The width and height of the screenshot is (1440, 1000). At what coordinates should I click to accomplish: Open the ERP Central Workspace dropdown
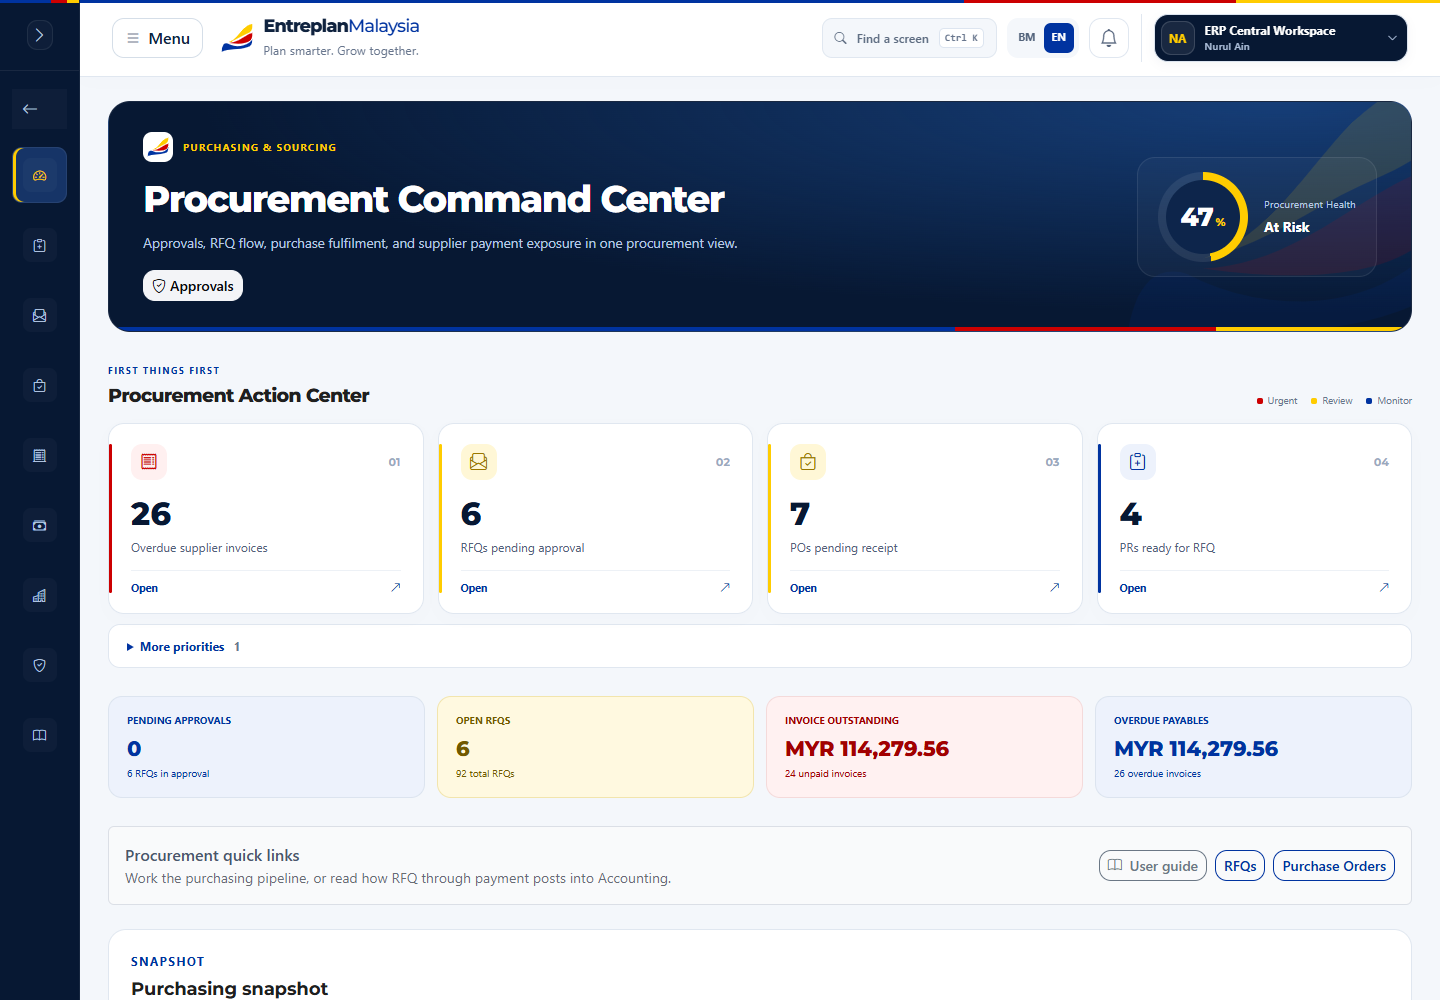click(x=1281, y=38)
